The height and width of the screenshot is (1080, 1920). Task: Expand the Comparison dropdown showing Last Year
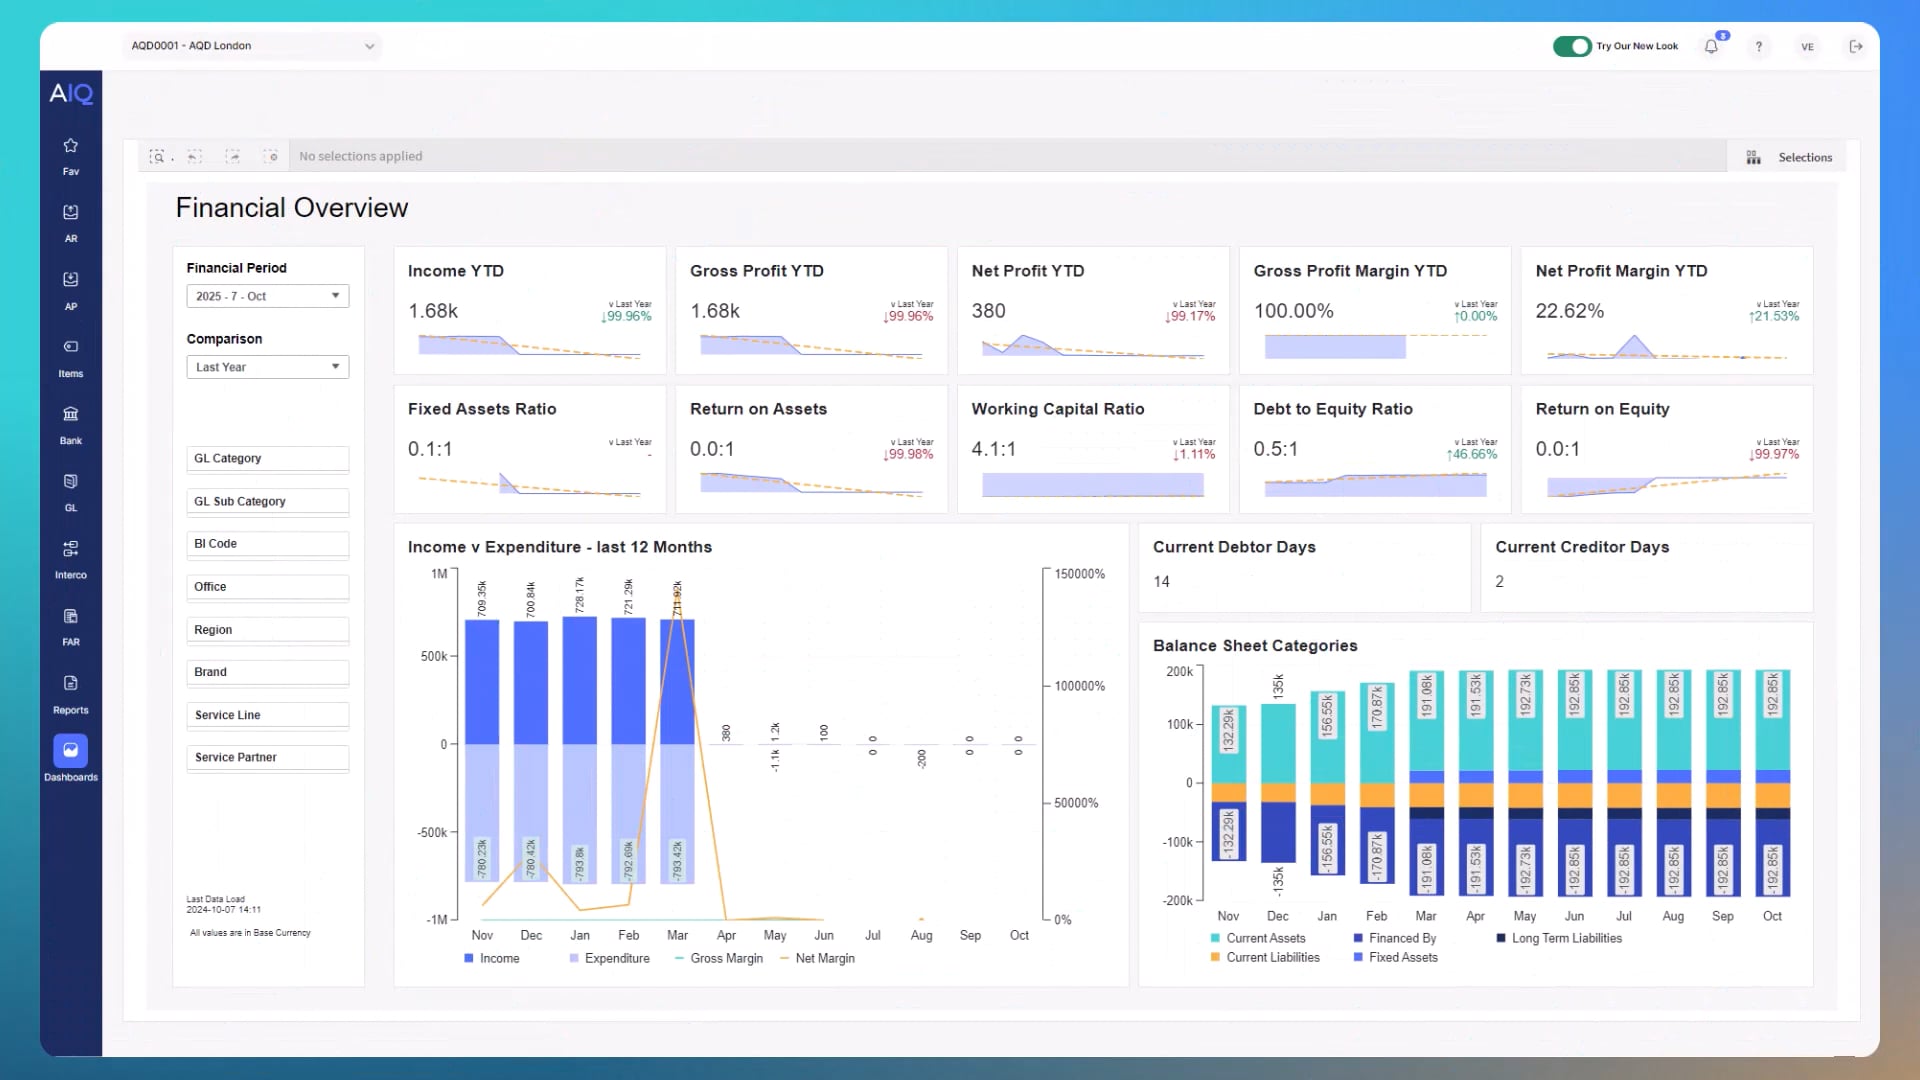pyautogui.click(x=267, y=367)
